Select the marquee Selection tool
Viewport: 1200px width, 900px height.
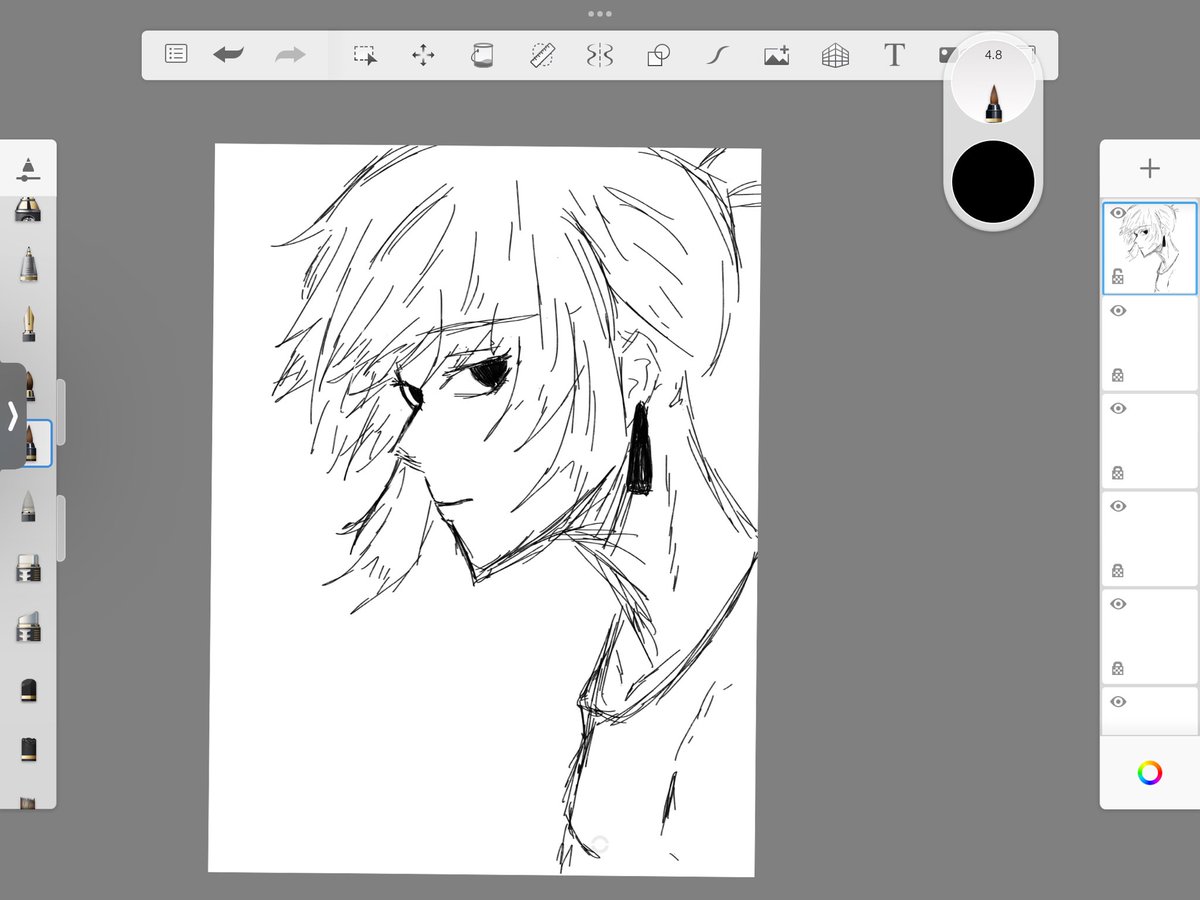[365, 56]
